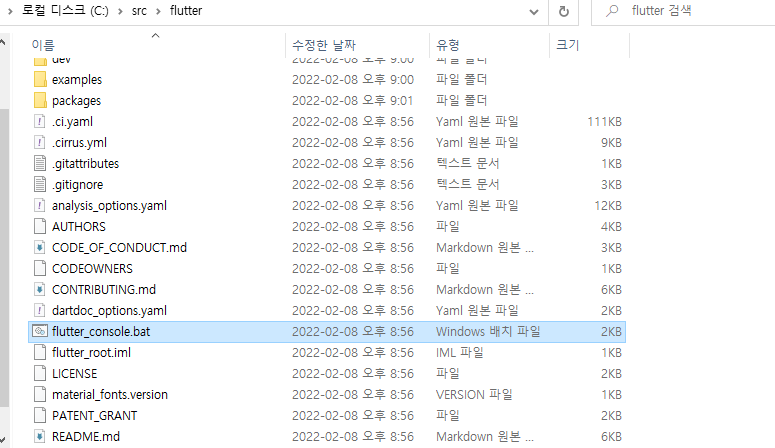The height and width of the screenshot is (448, 775).
Task: Click the analysis_options.yaml file icon
Action: pos(40,205)
